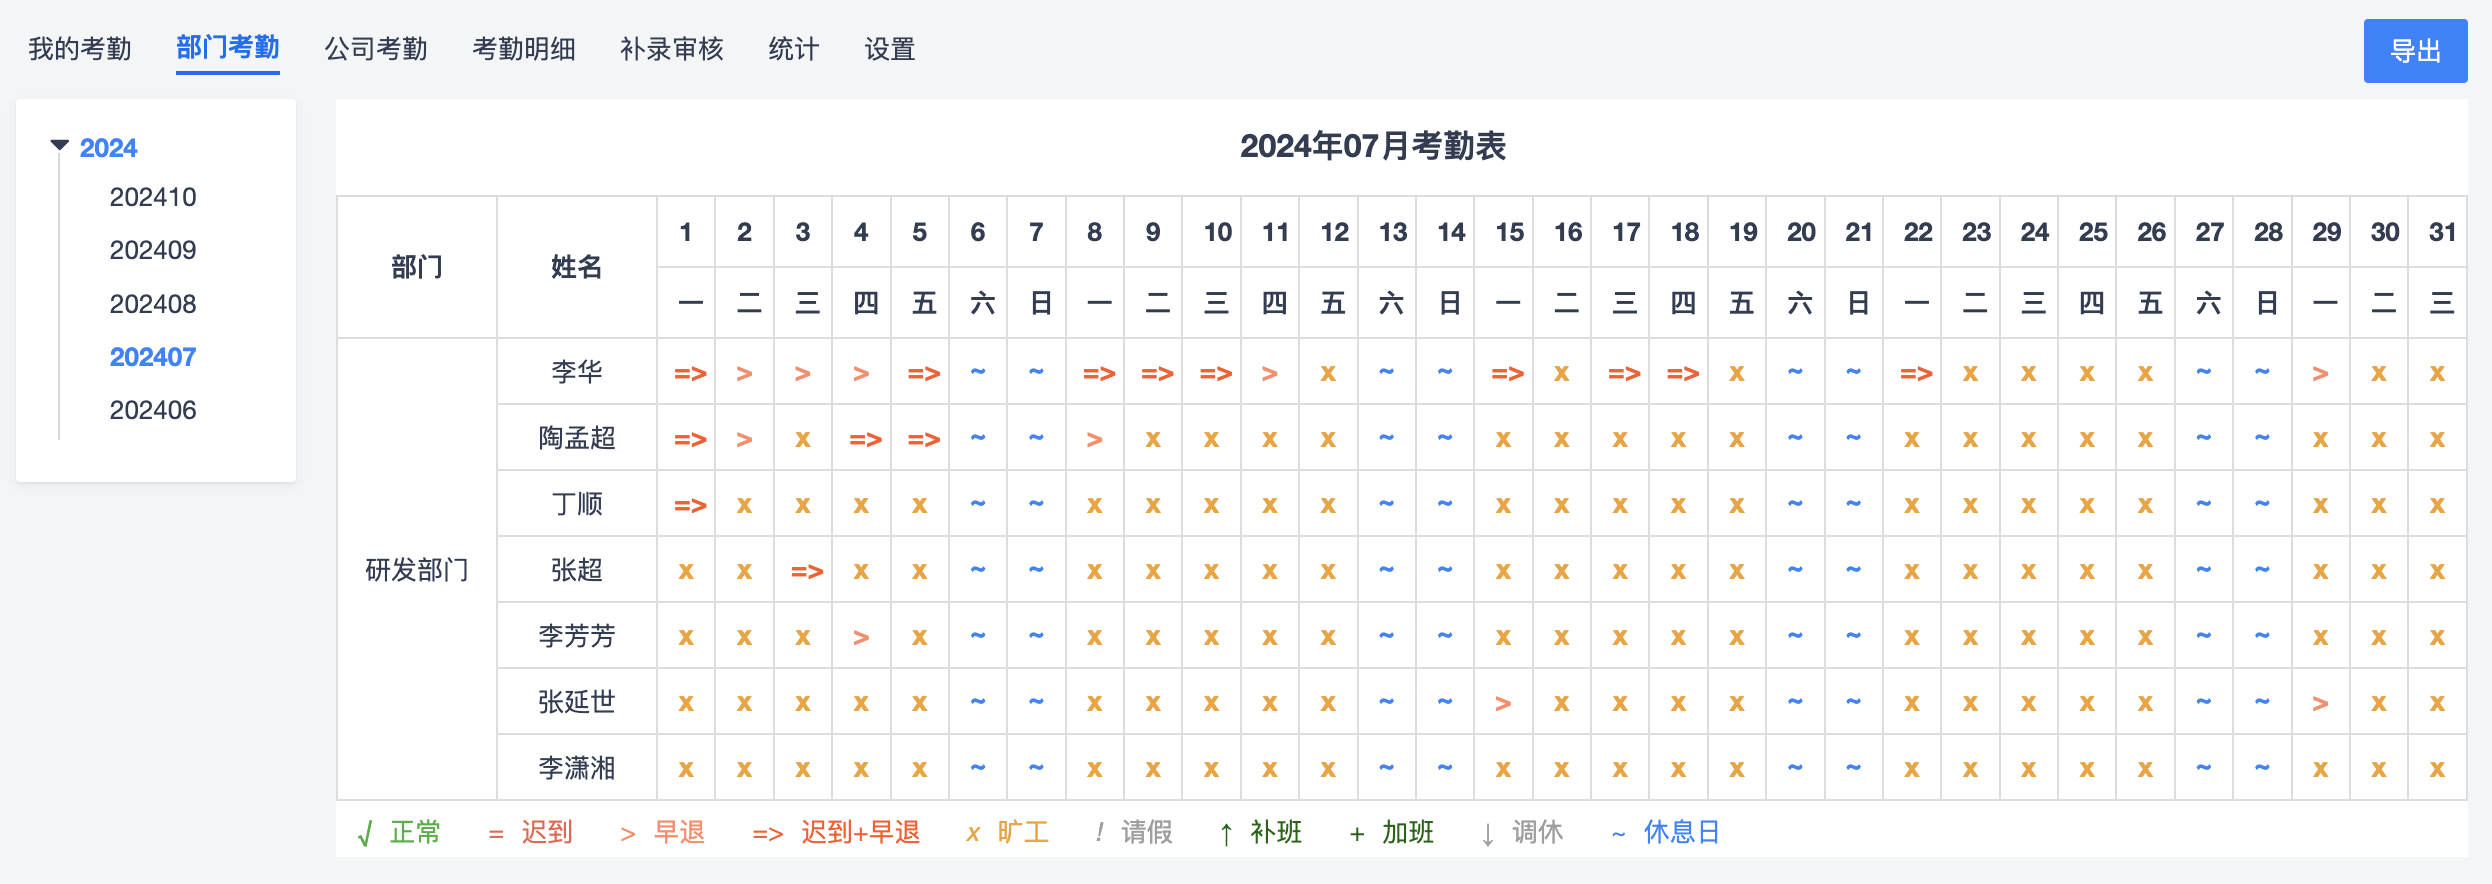Click the 部门 column header
The height and width of the screenshot is (884, 2492).
[x=417, y=267]
